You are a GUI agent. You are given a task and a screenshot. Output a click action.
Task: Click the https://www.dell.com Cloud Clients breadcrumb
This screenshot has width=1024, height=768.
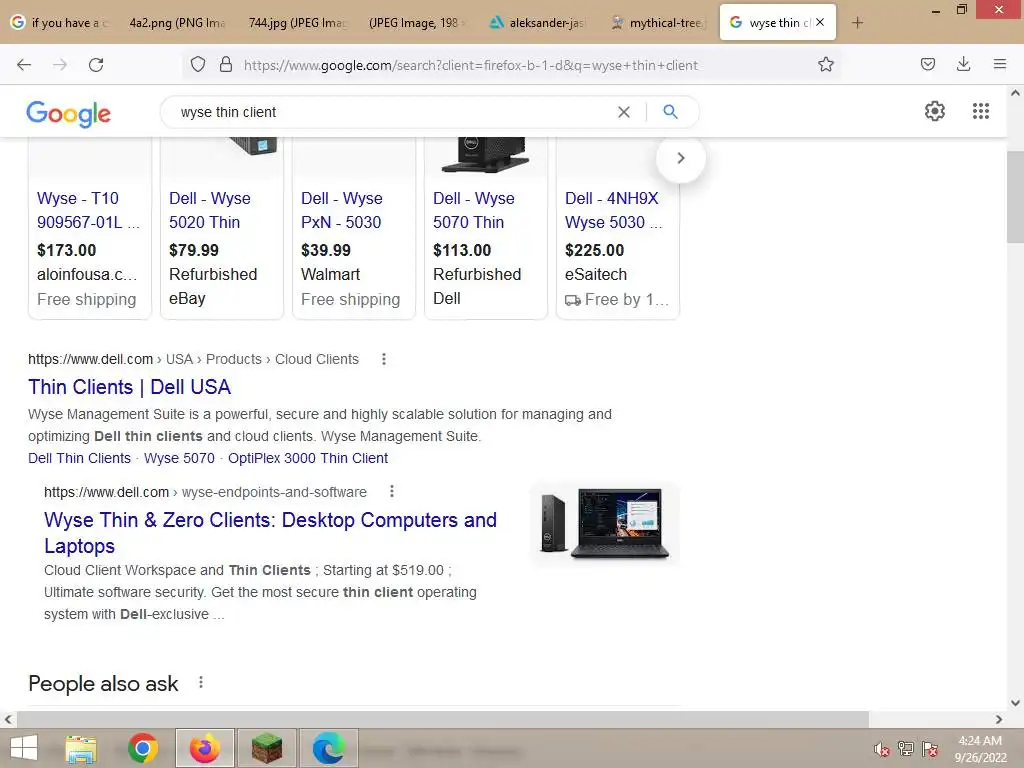193,359
